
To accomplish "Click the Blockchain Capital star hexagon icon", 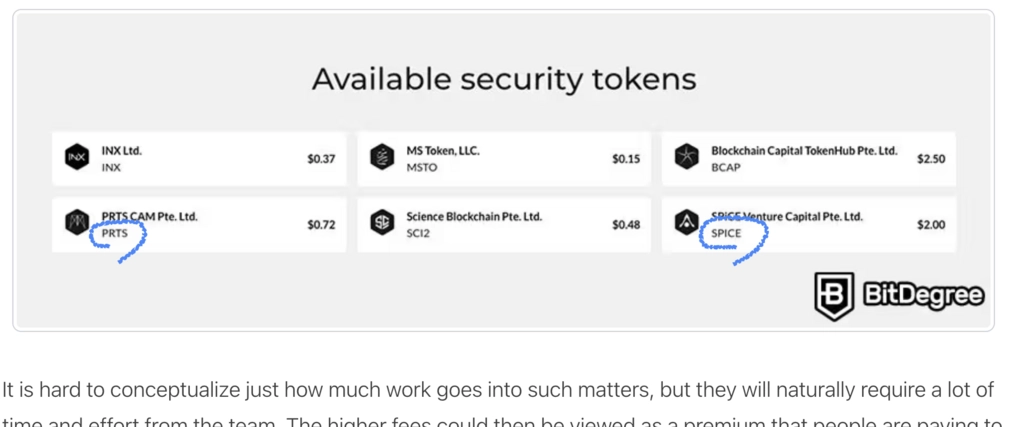I will click(x=686, y=158).
